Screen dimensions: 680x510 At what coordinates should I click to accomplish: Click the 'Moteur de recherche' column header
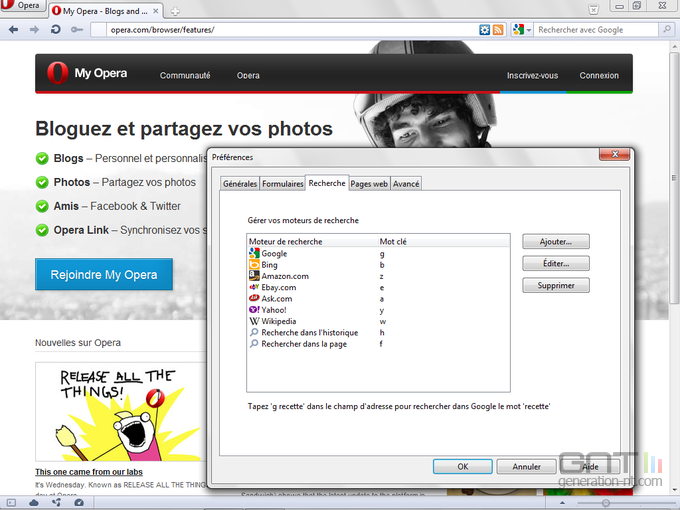click(x=312, y=242)
